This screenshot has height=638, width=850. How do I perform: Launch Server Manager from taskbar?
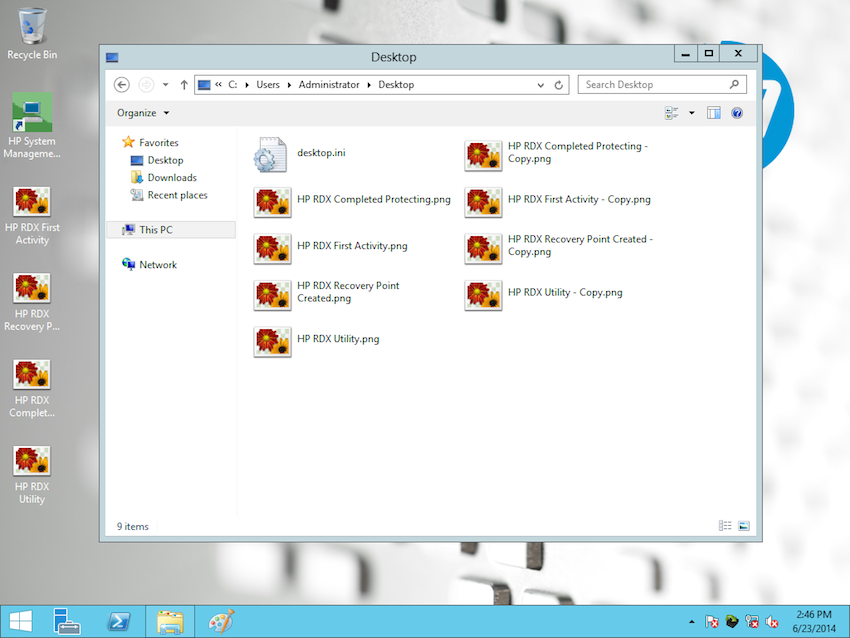coord(67,621)
